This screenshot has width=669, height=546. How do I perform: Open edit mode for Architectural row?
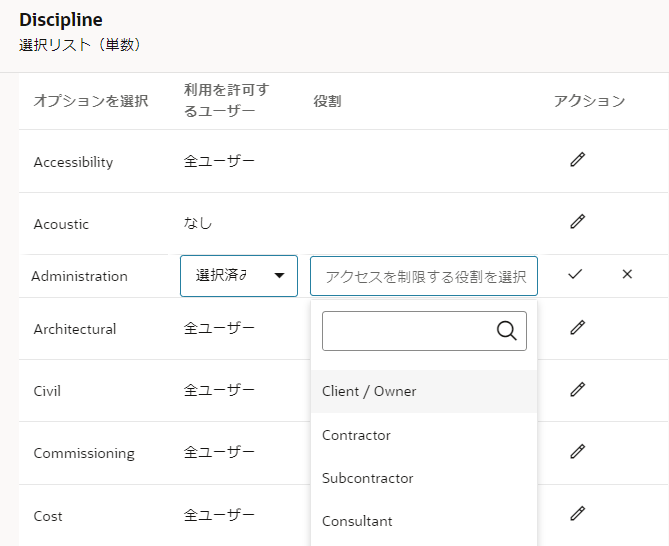[577, 327]
